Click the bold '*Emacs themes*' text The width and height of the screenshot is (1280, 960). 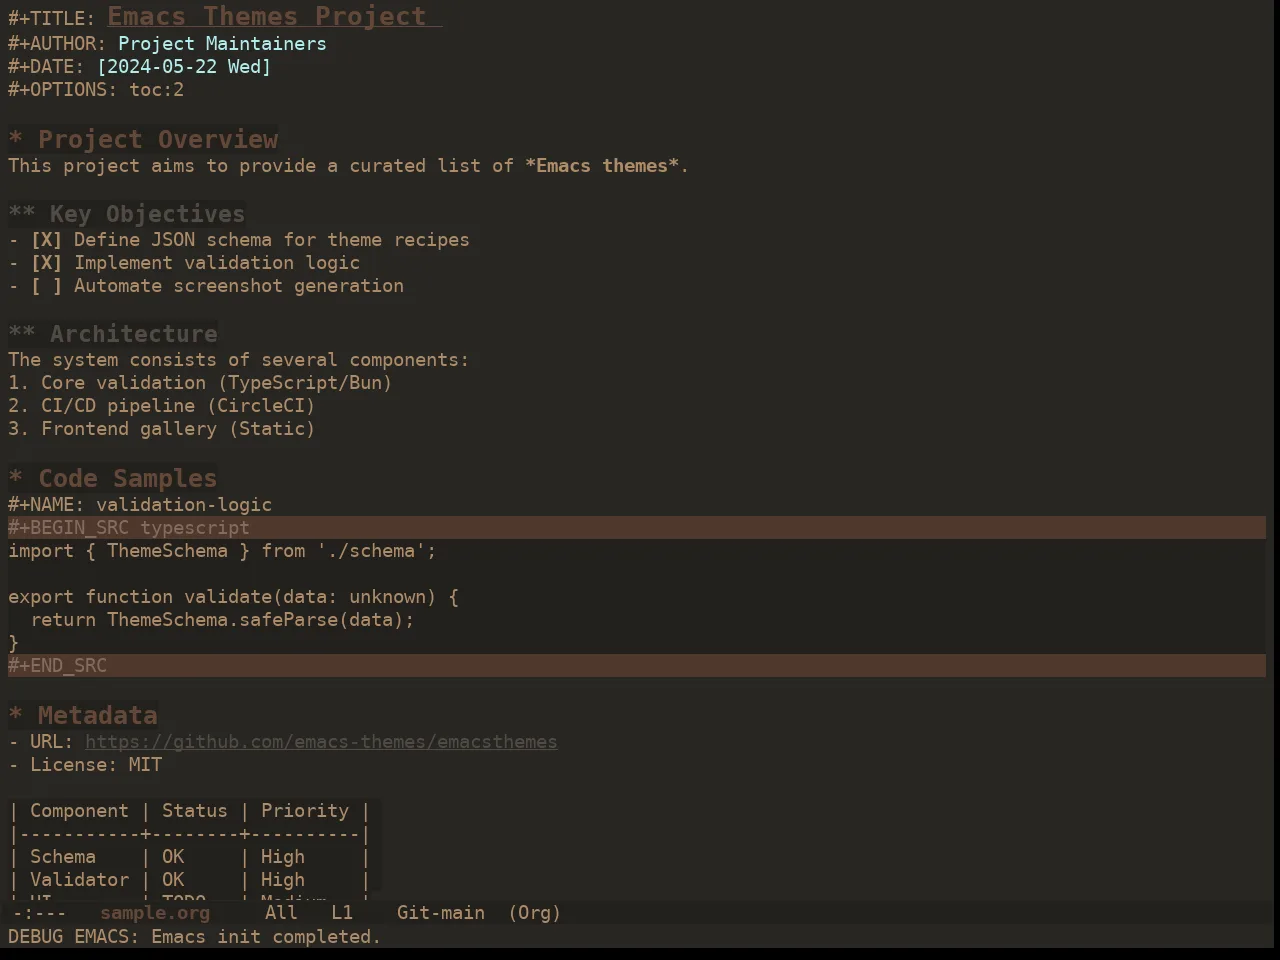[x=602, y=166]
